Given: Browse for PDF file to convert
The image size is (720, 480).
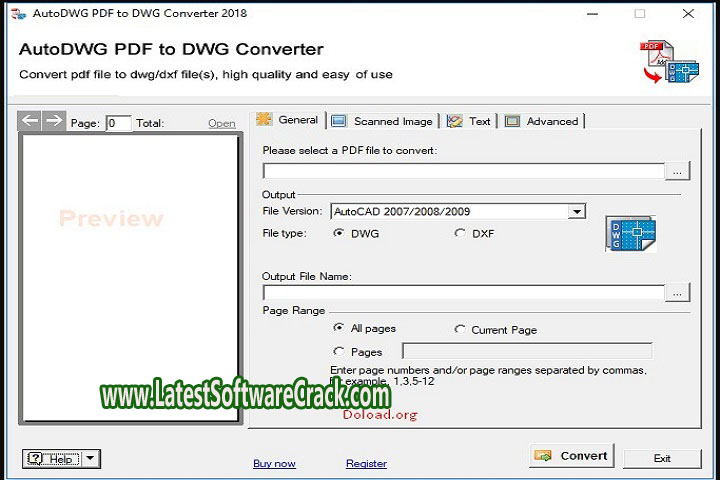Looking at the screenshot, I should tap(677, 171).
